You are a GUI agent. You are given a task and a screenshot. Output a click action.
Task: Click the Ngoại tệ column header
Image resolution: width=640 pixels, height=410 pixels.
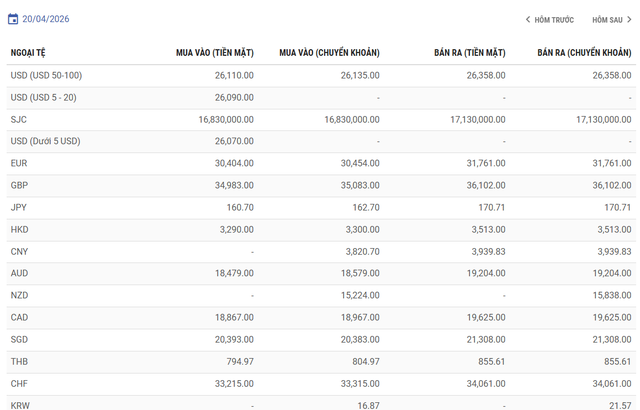pyautogui.click(x=28, y=53)
